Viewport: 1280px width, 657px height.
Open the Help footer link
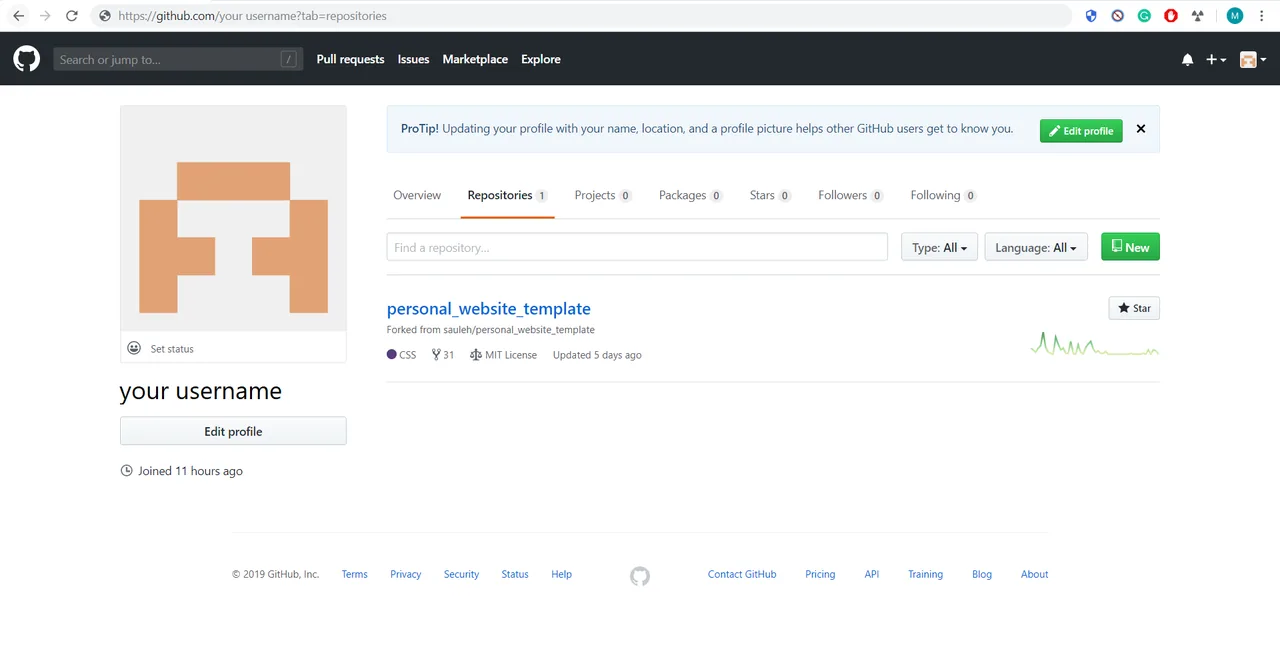pos(562,575)
